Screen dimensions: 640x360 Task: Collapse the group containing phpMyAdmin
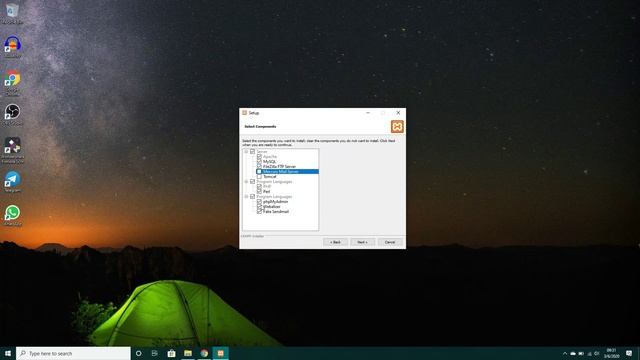[246, 196]
